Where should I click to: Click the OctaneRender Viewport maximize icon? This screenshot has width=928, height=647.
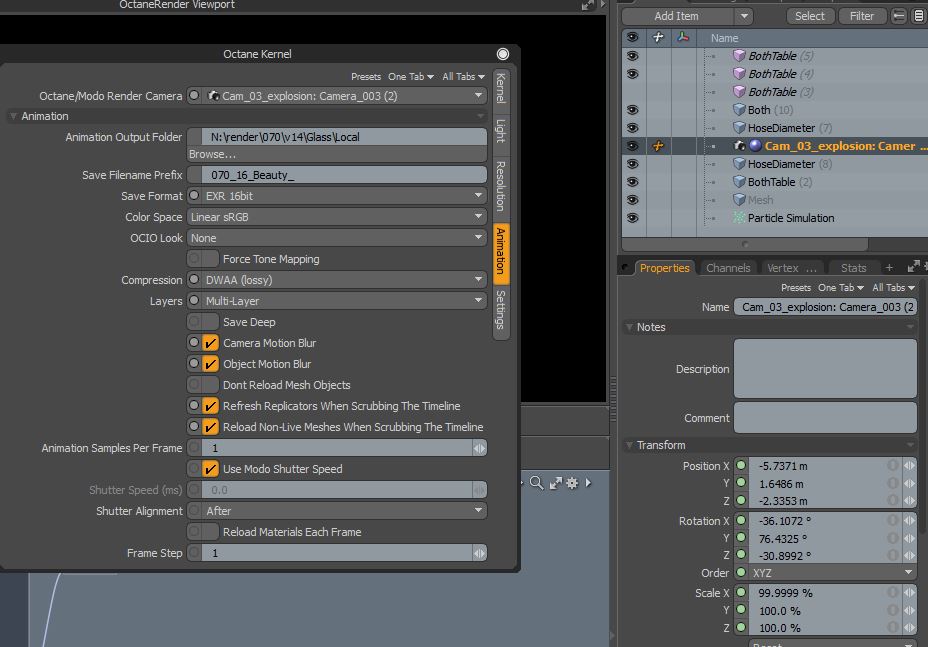pos(587,5)
